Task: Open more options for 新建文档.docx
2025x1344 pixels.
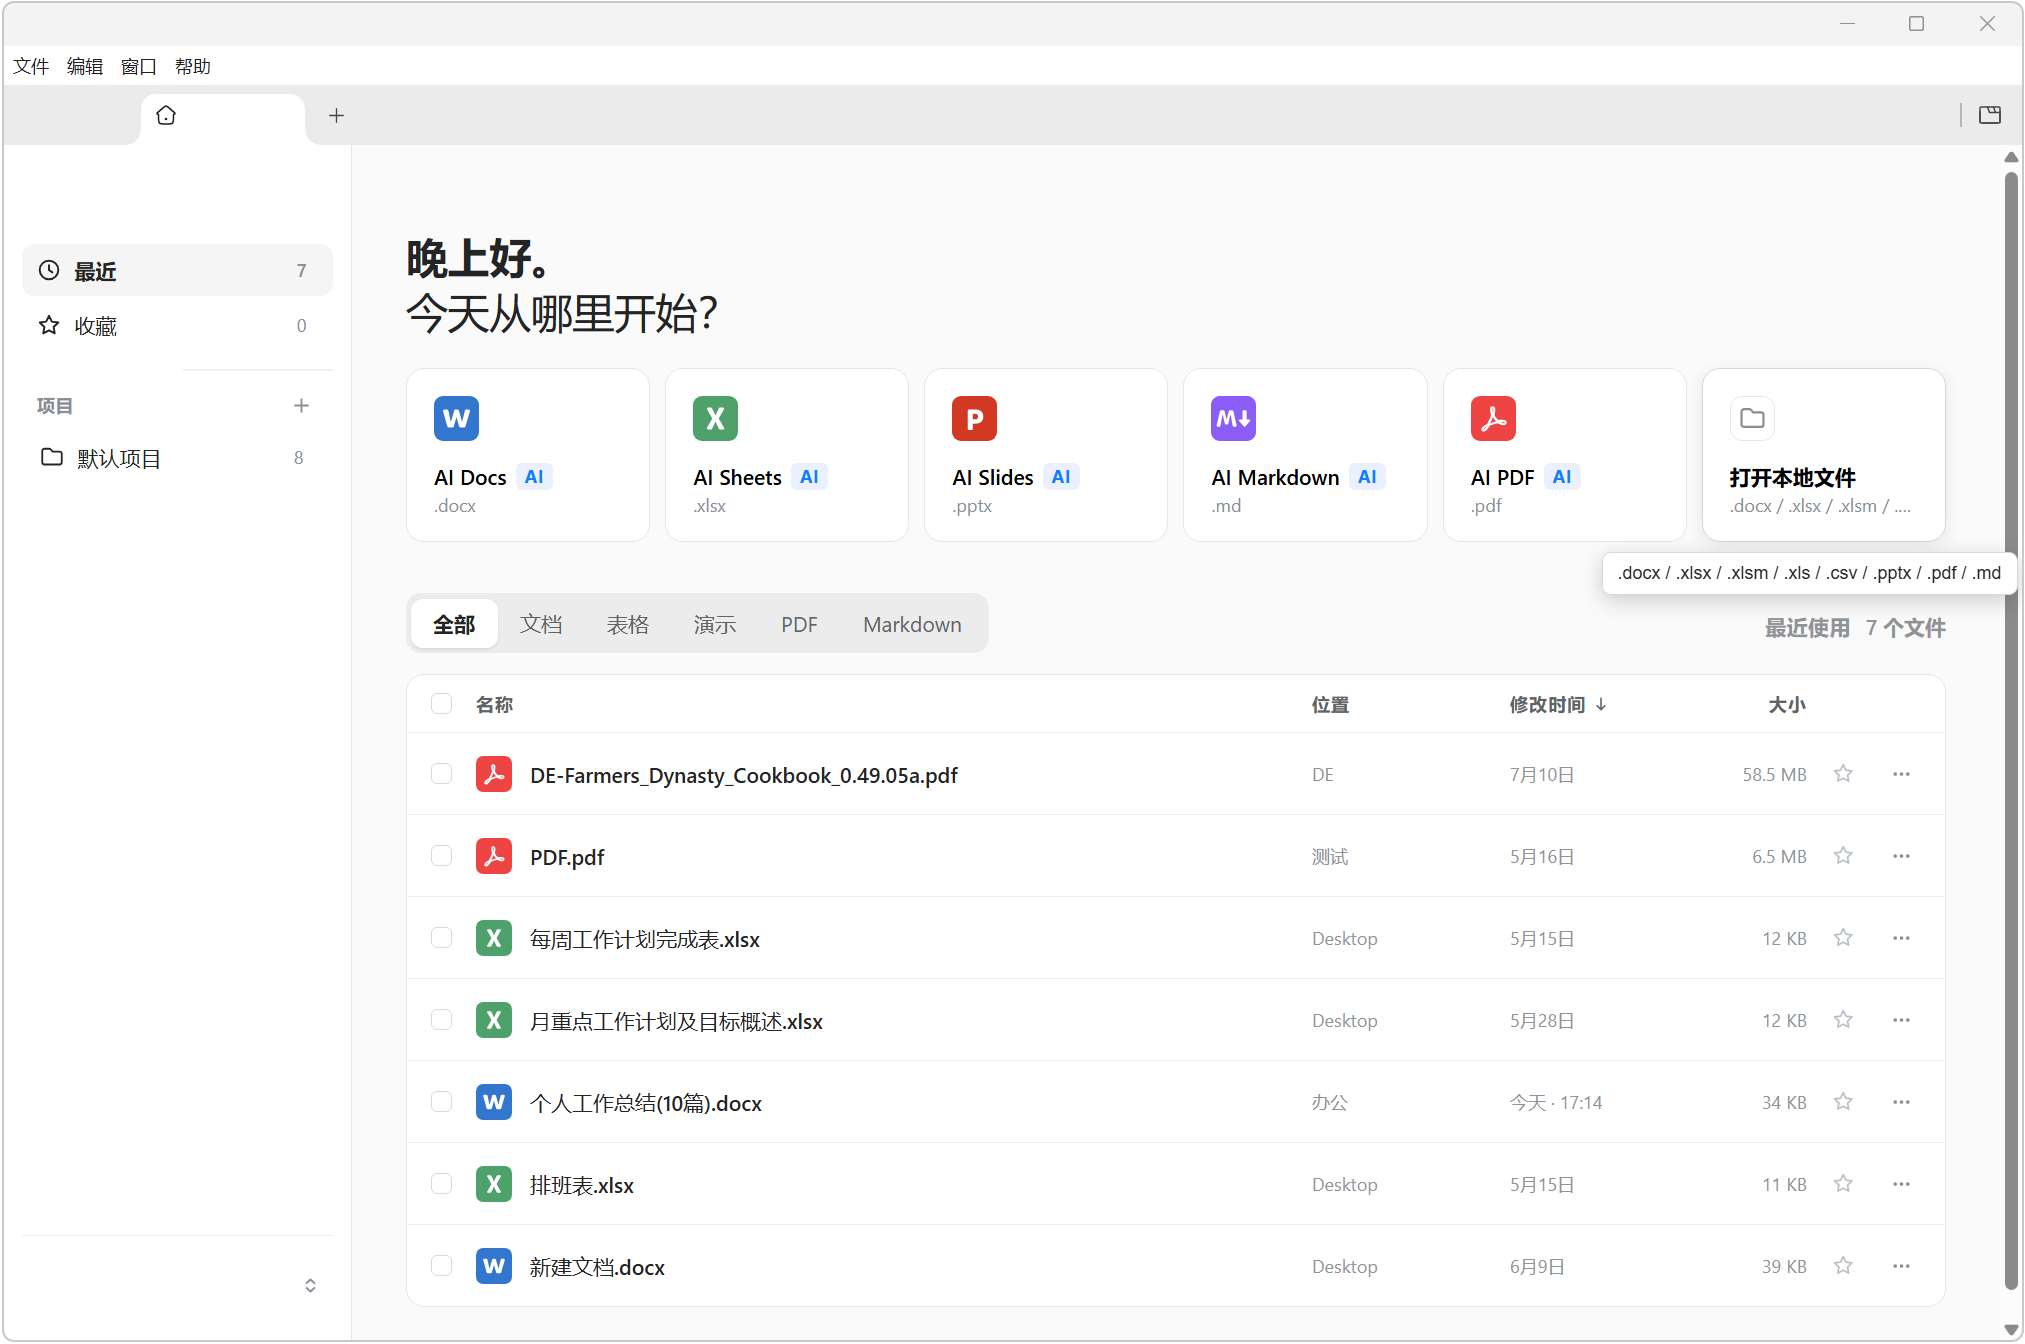Action: pos(1901,1266)
